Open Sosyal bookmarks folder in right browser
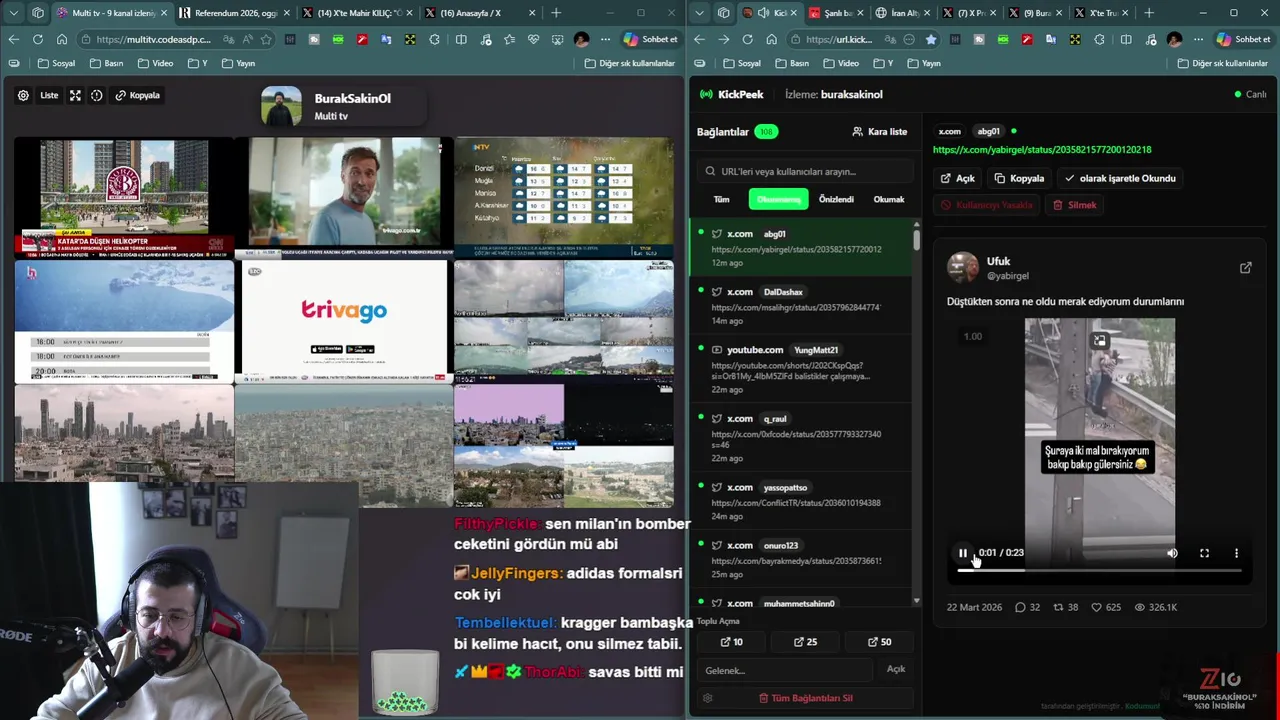 pyautogui.click(x=741, y=63)
